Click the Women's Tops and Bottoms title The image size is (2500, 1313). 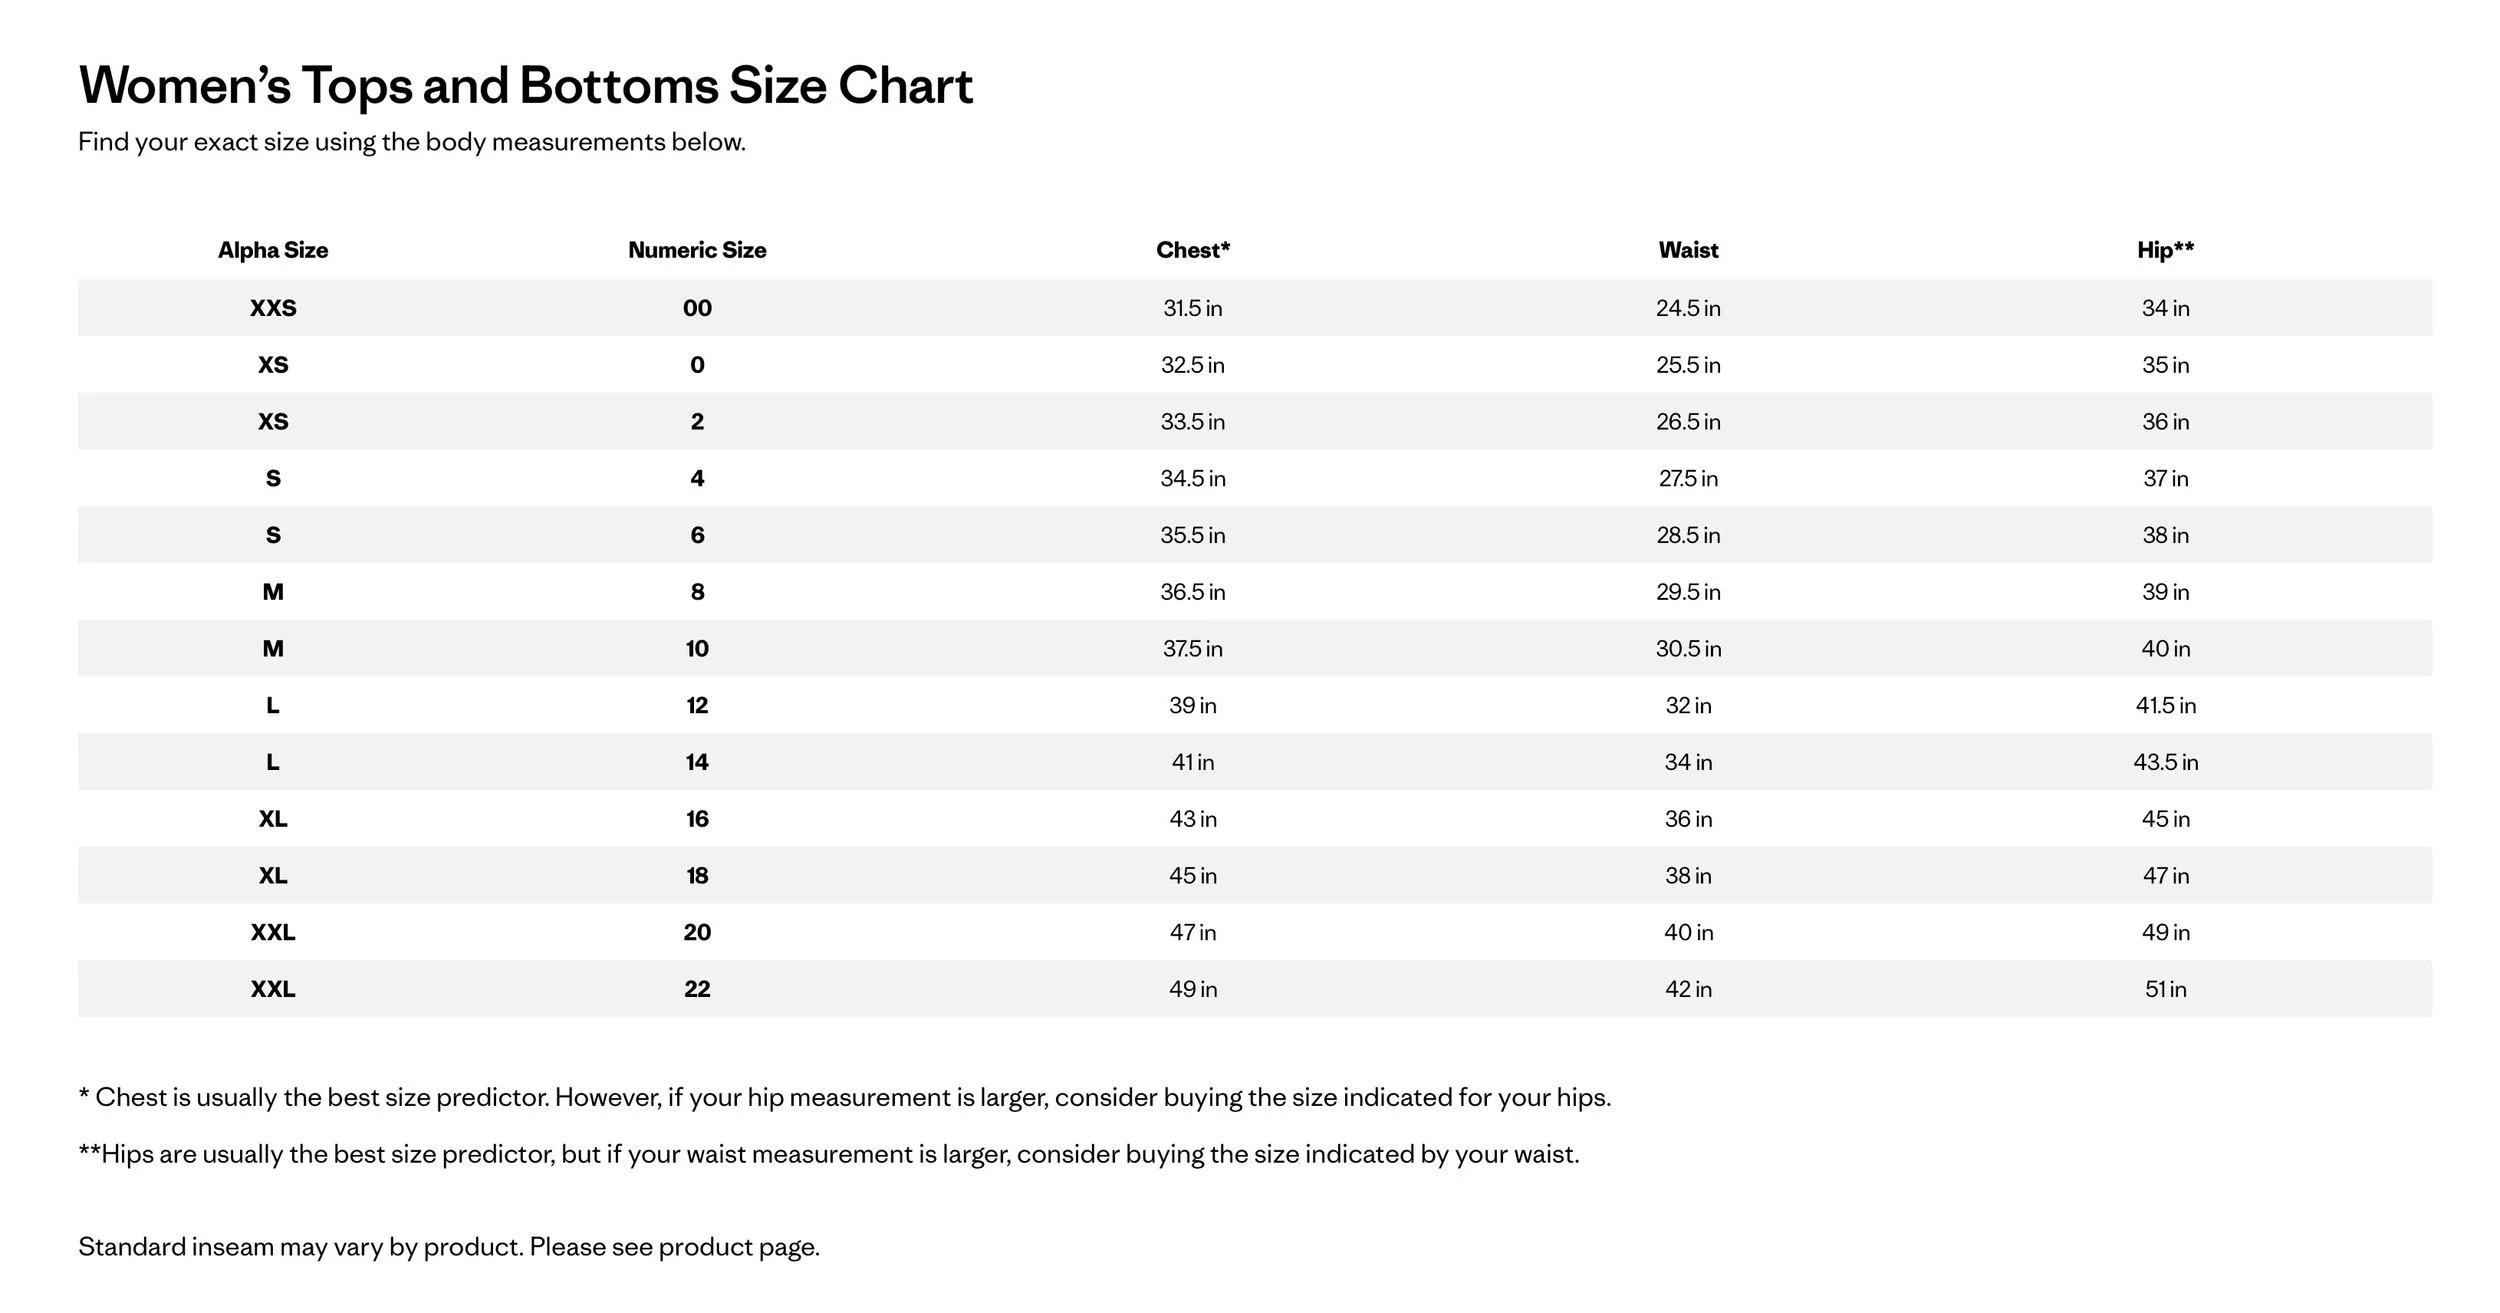[526, 86]
